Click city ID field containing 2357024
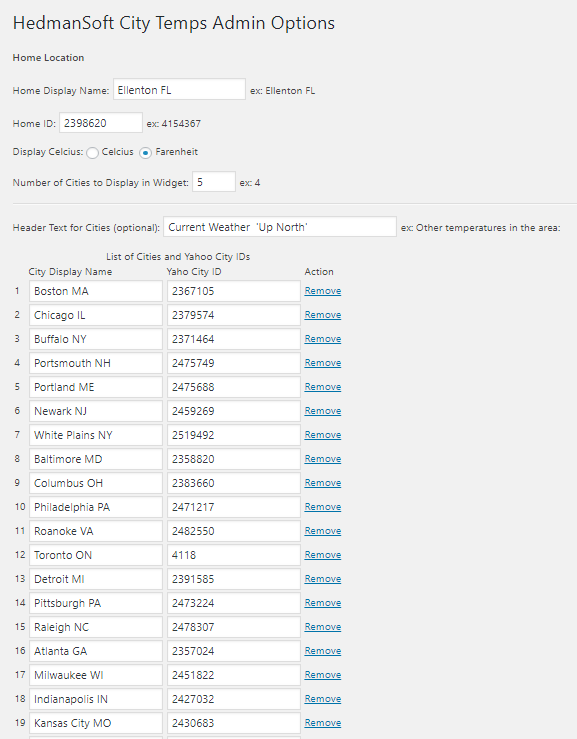 pyautogui.click(x=234, y=652)
